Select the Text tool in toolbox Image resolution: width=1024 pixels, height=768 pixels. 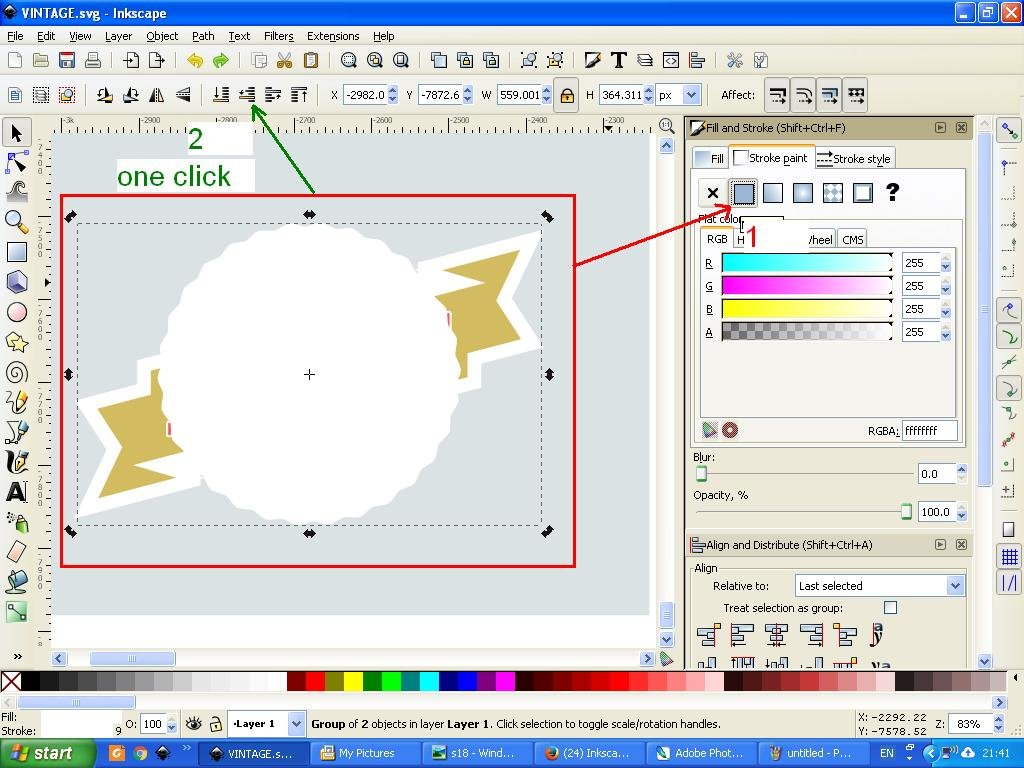16,492
